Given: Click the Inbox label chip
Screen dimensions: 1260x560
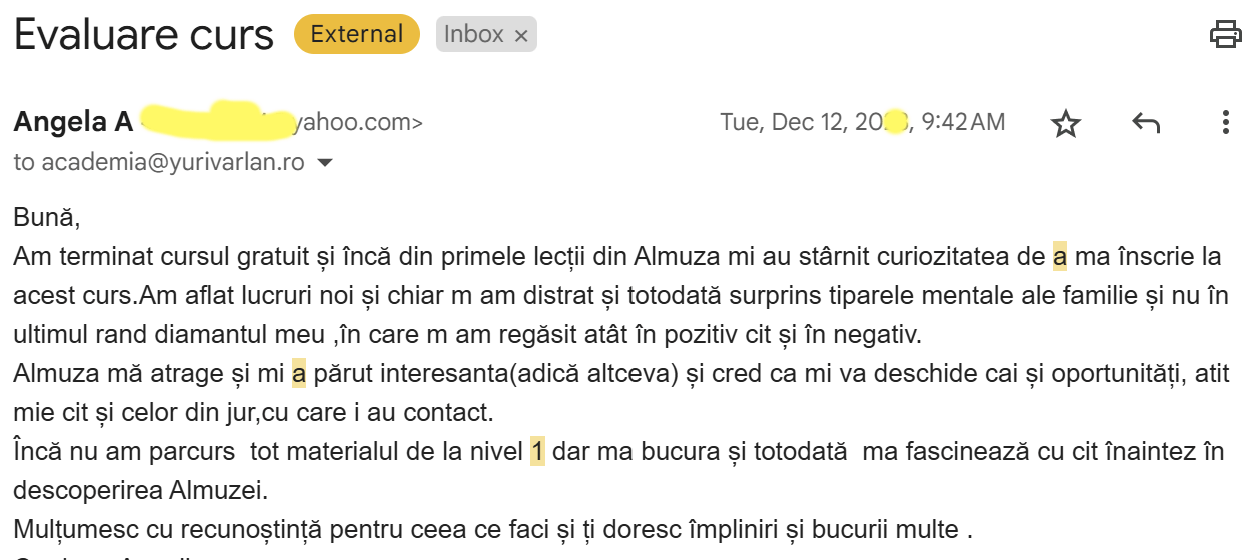Looking at the screenshot, I should [x=473, y=34].
